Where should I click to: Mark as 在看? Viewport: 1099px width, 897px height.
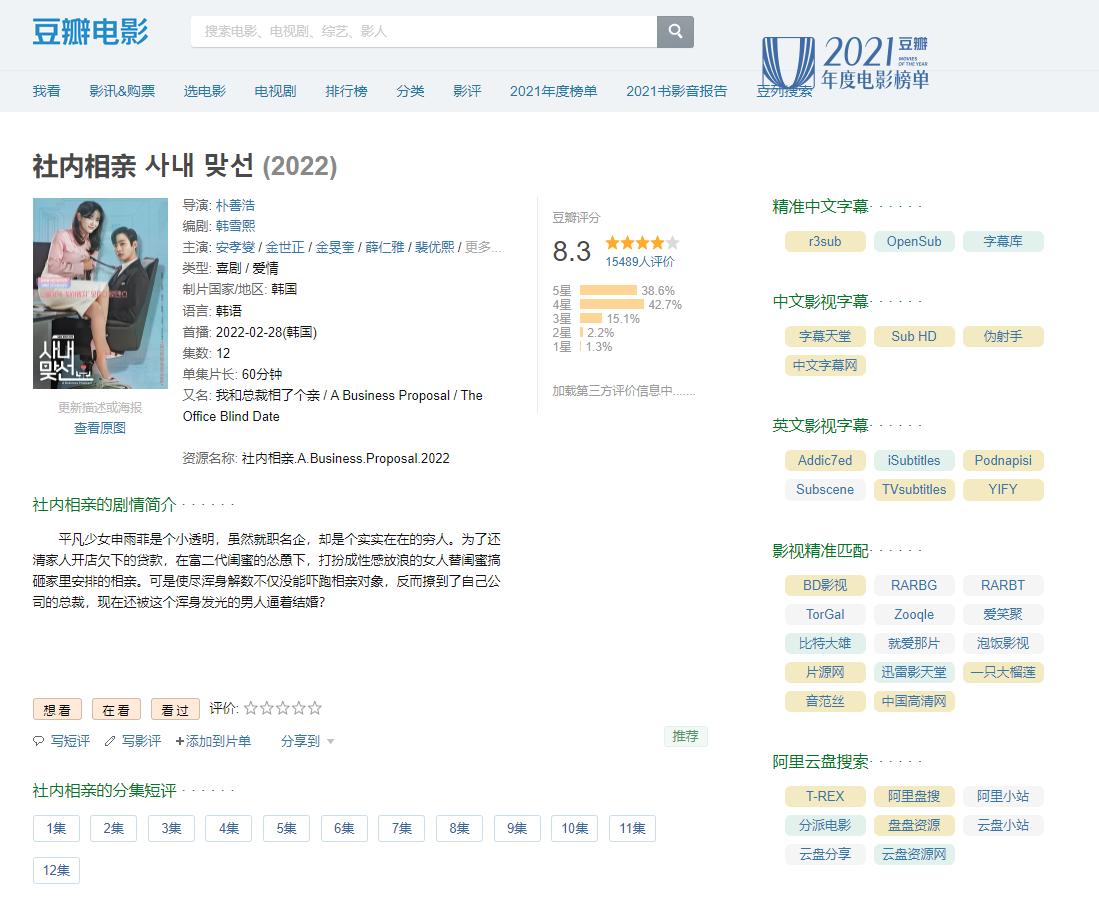[x=116, y=709]
